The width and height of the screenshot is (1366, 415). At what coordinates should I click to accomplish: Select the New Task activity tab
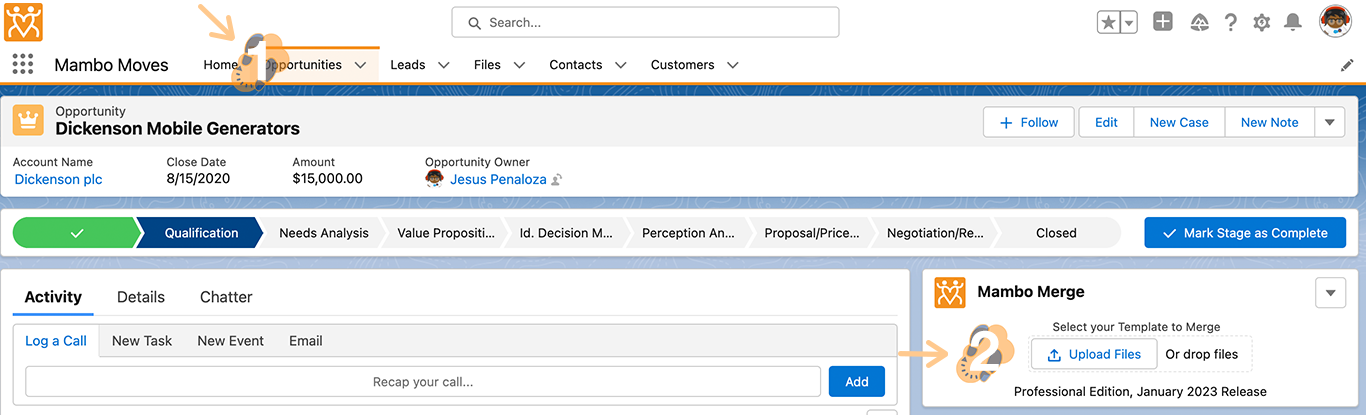[142, 341]
